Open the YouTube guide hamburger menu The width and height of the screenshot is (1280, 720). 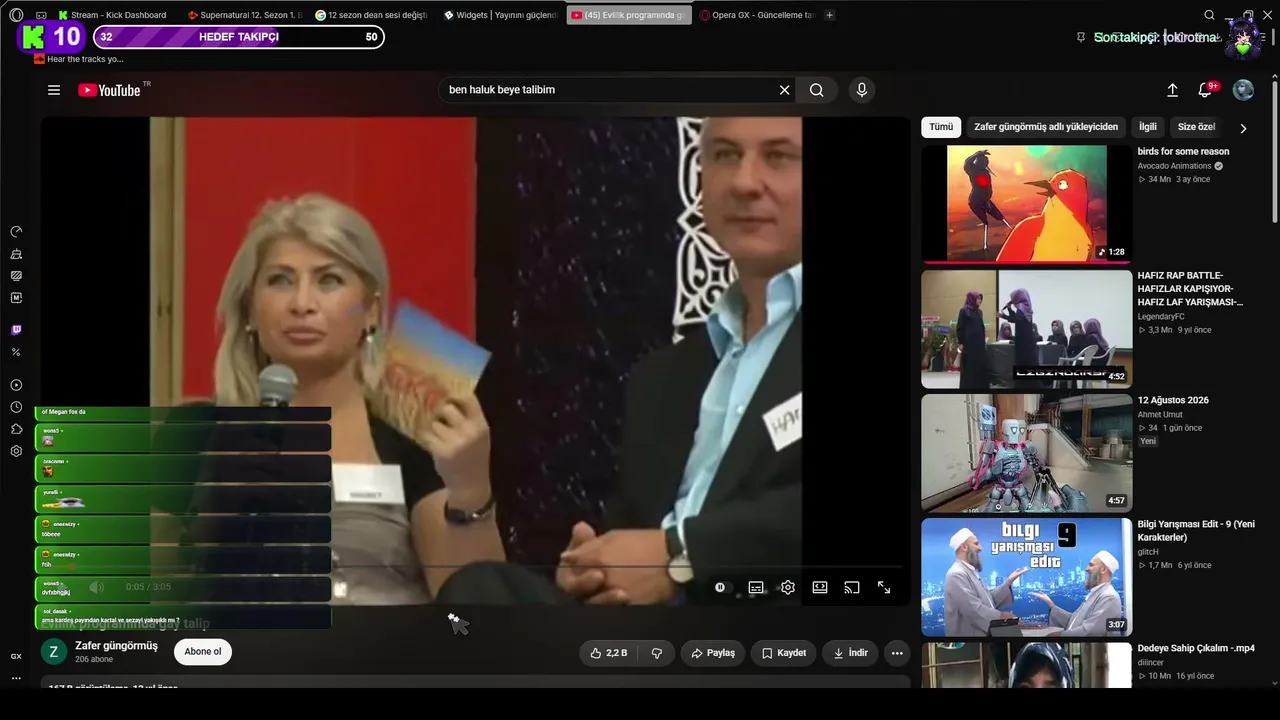pyautogui.click(x=54, y=90)
